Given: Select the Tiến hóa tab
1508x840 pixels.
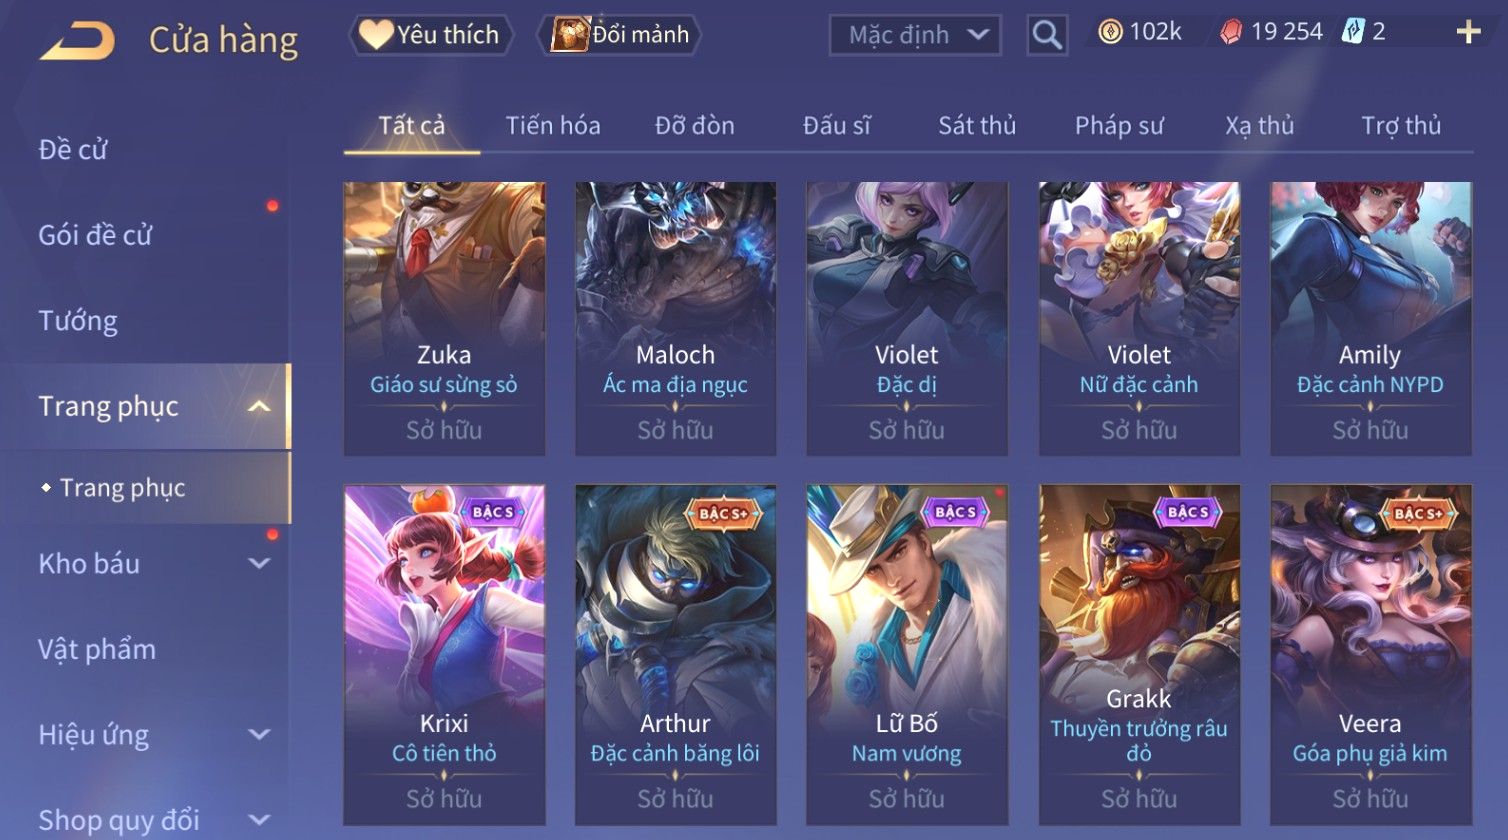Looking at the screenshot, I should point(553,126).
